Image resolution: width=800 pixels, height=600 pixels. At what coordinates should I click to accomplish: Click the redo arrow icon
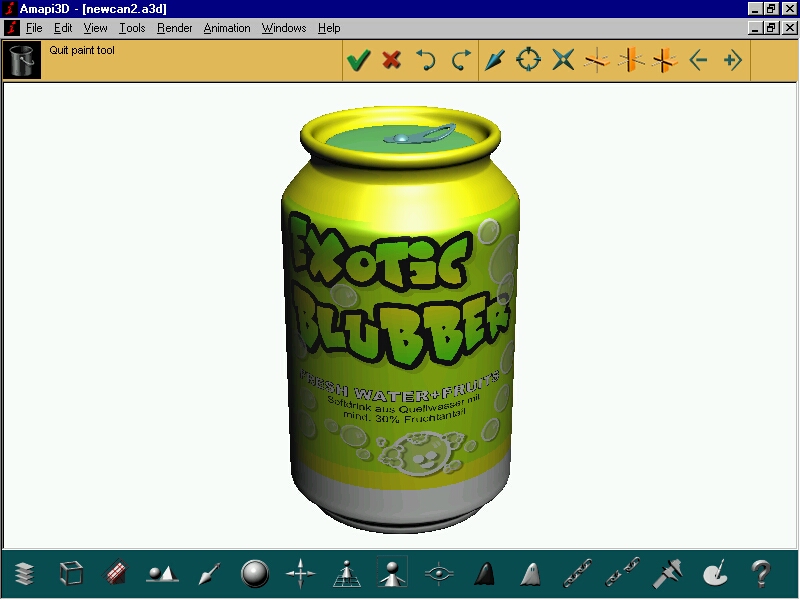click(x=460, y=61)
